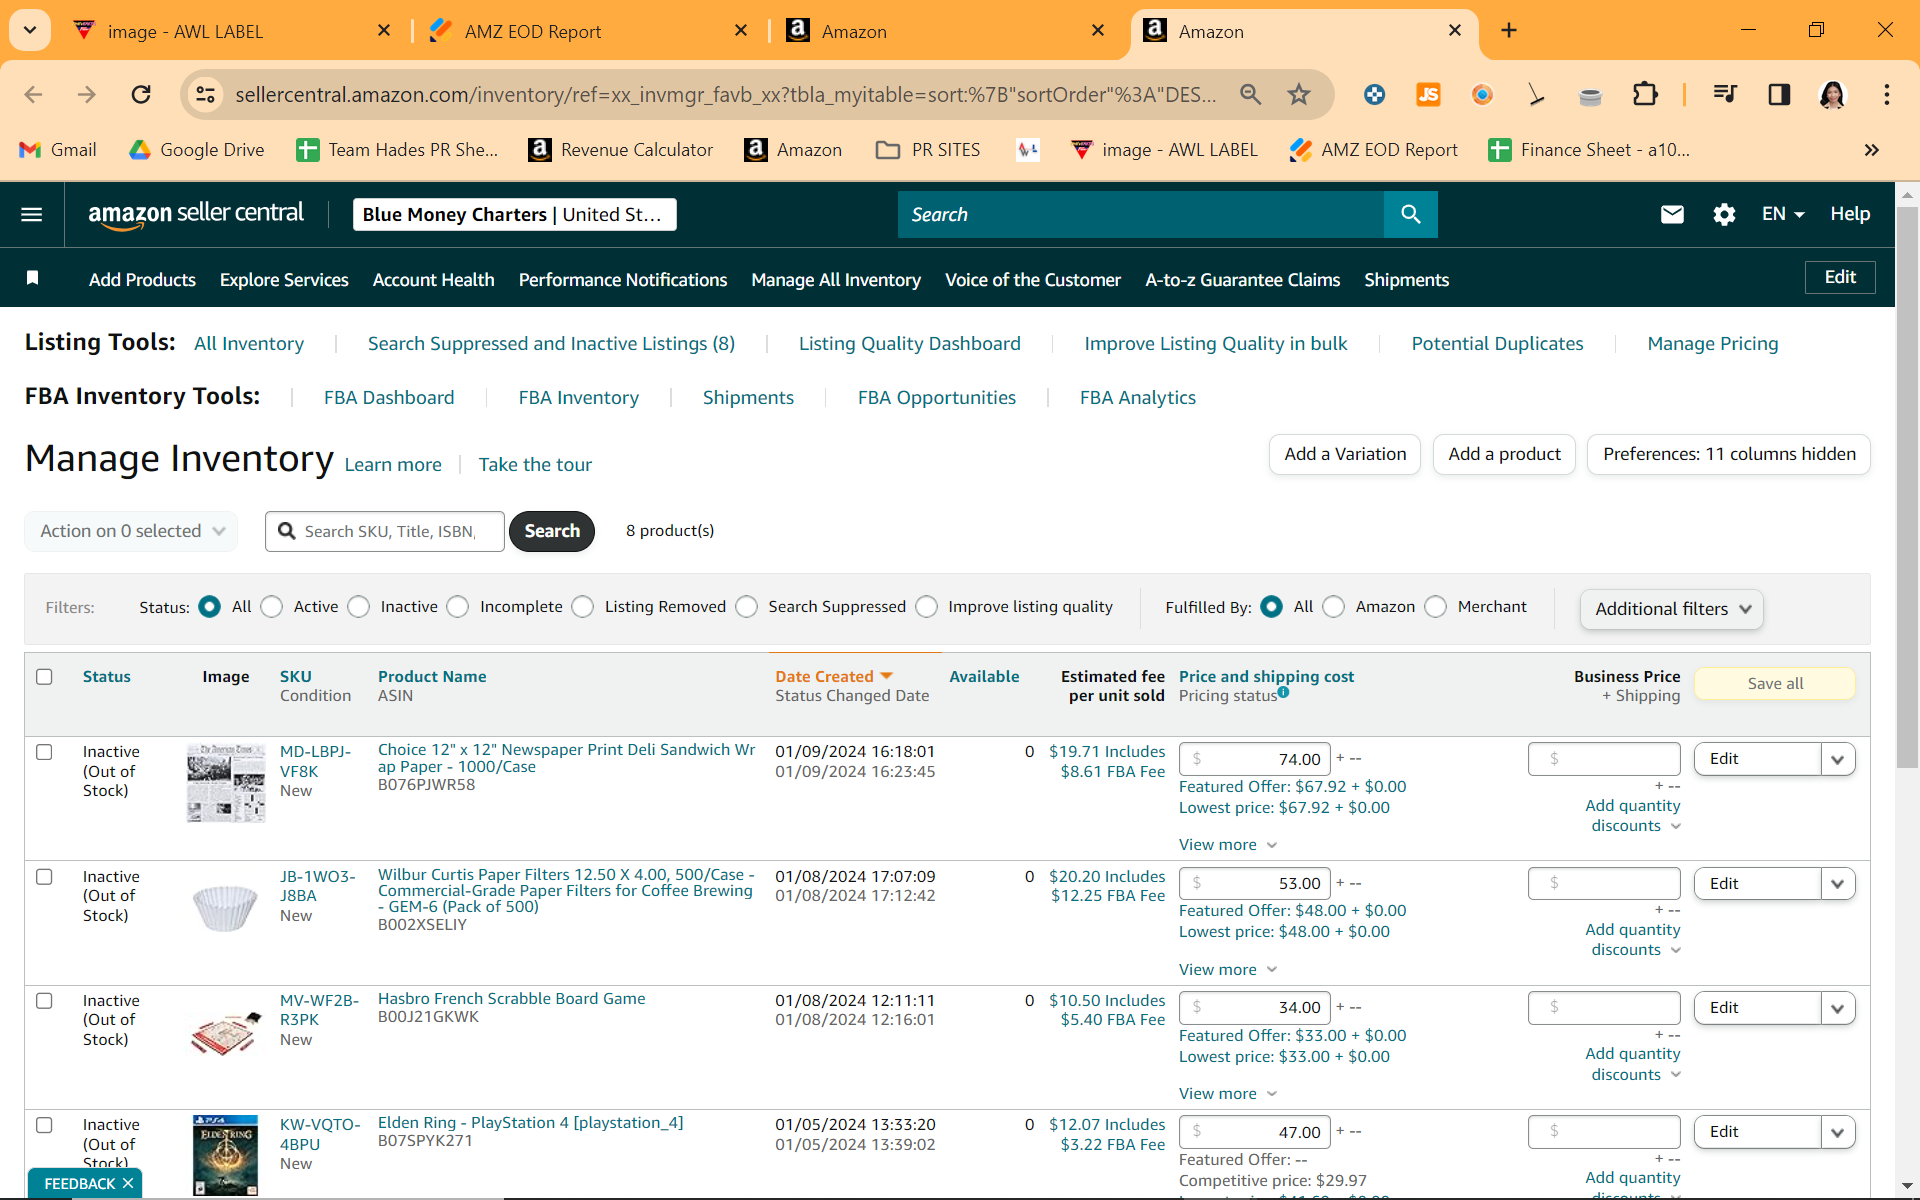Click the Amazon Seller Central logo
The image size is (1920, 1200).
pyautogui.click(x=196, y=214)
